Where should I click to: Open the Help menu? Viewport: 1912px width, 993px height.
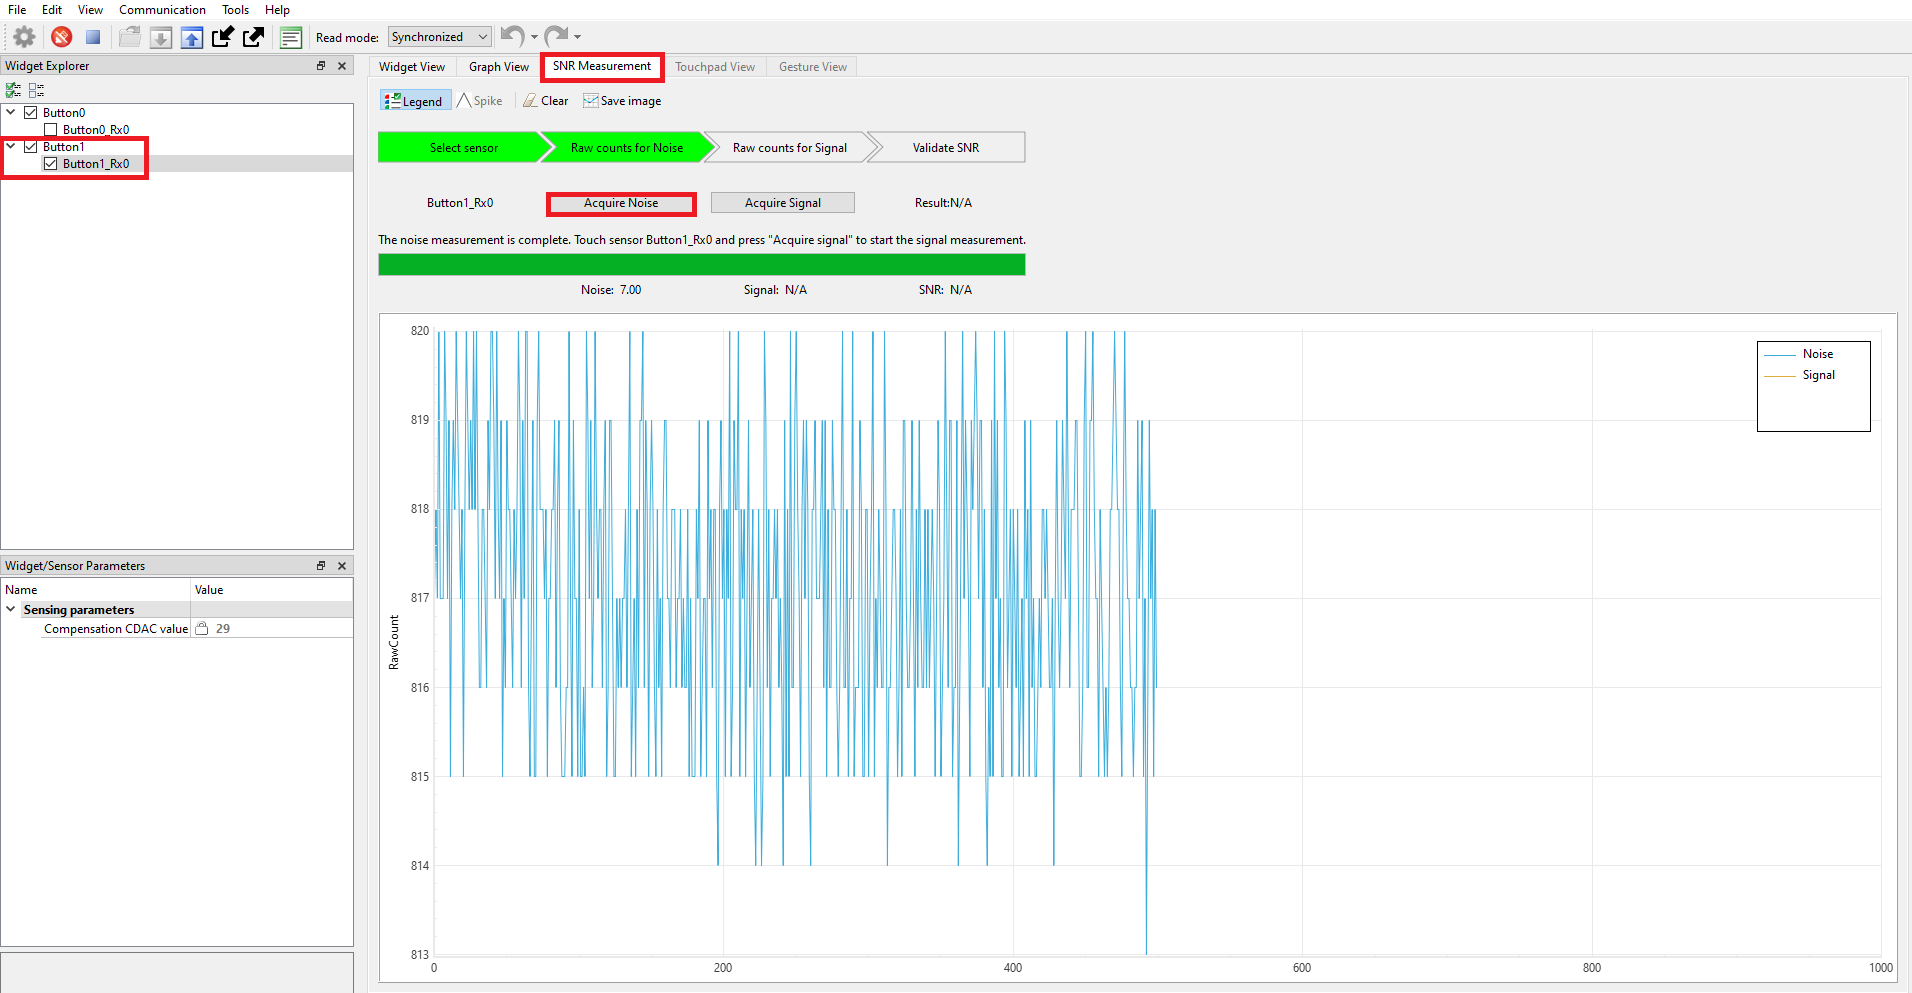277,10
